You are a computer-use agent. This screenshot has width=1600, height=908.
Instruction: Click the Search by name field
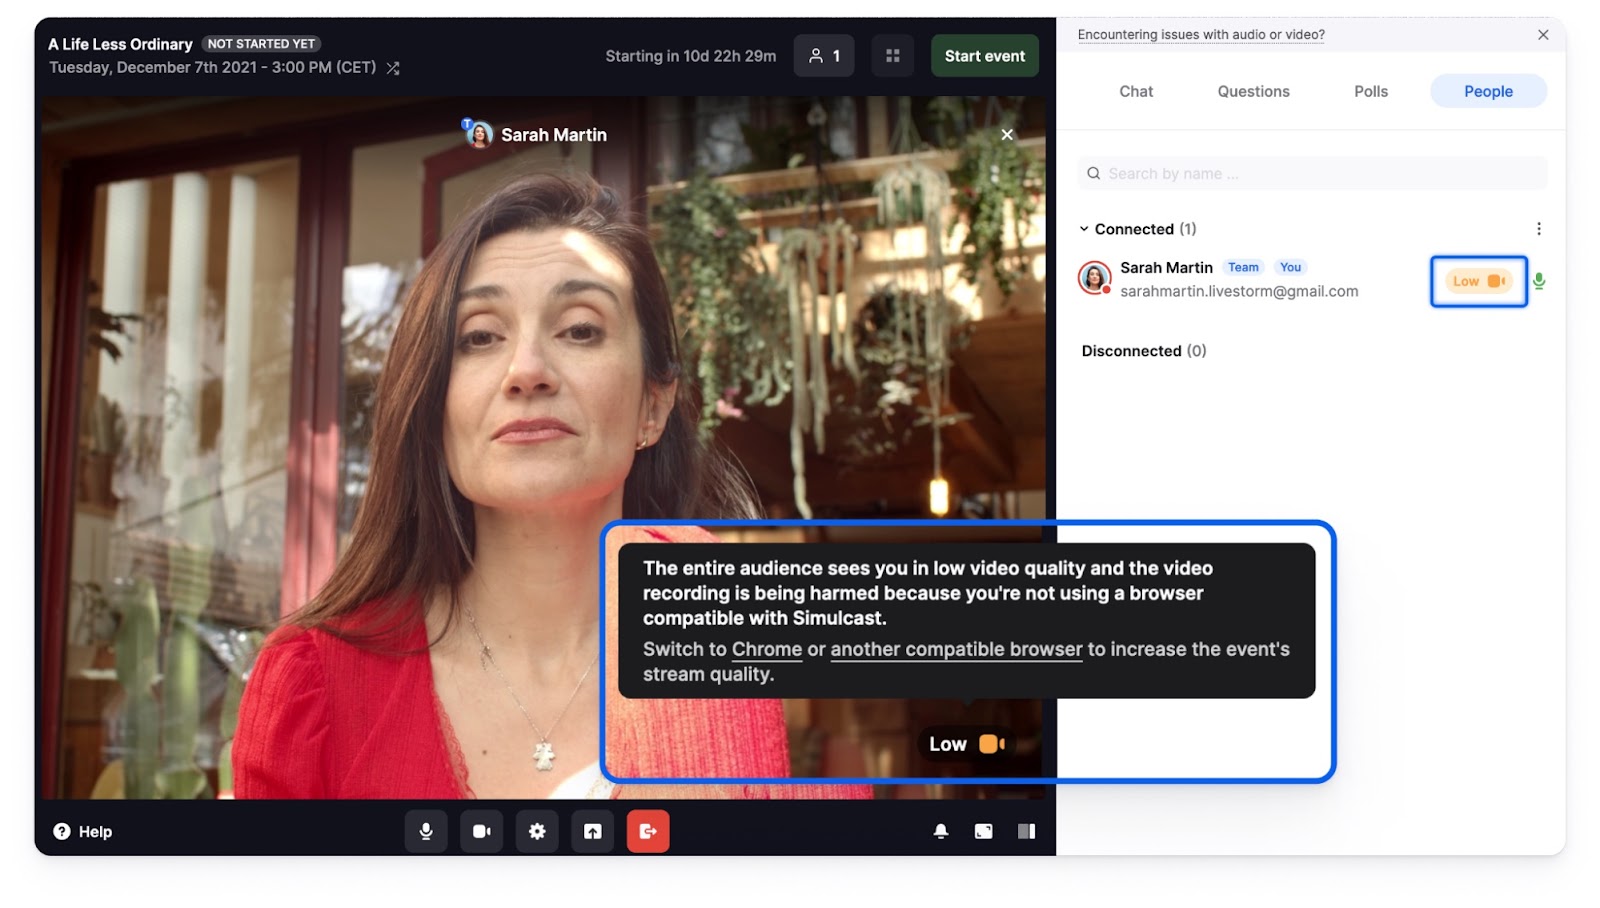point(1312,174)
